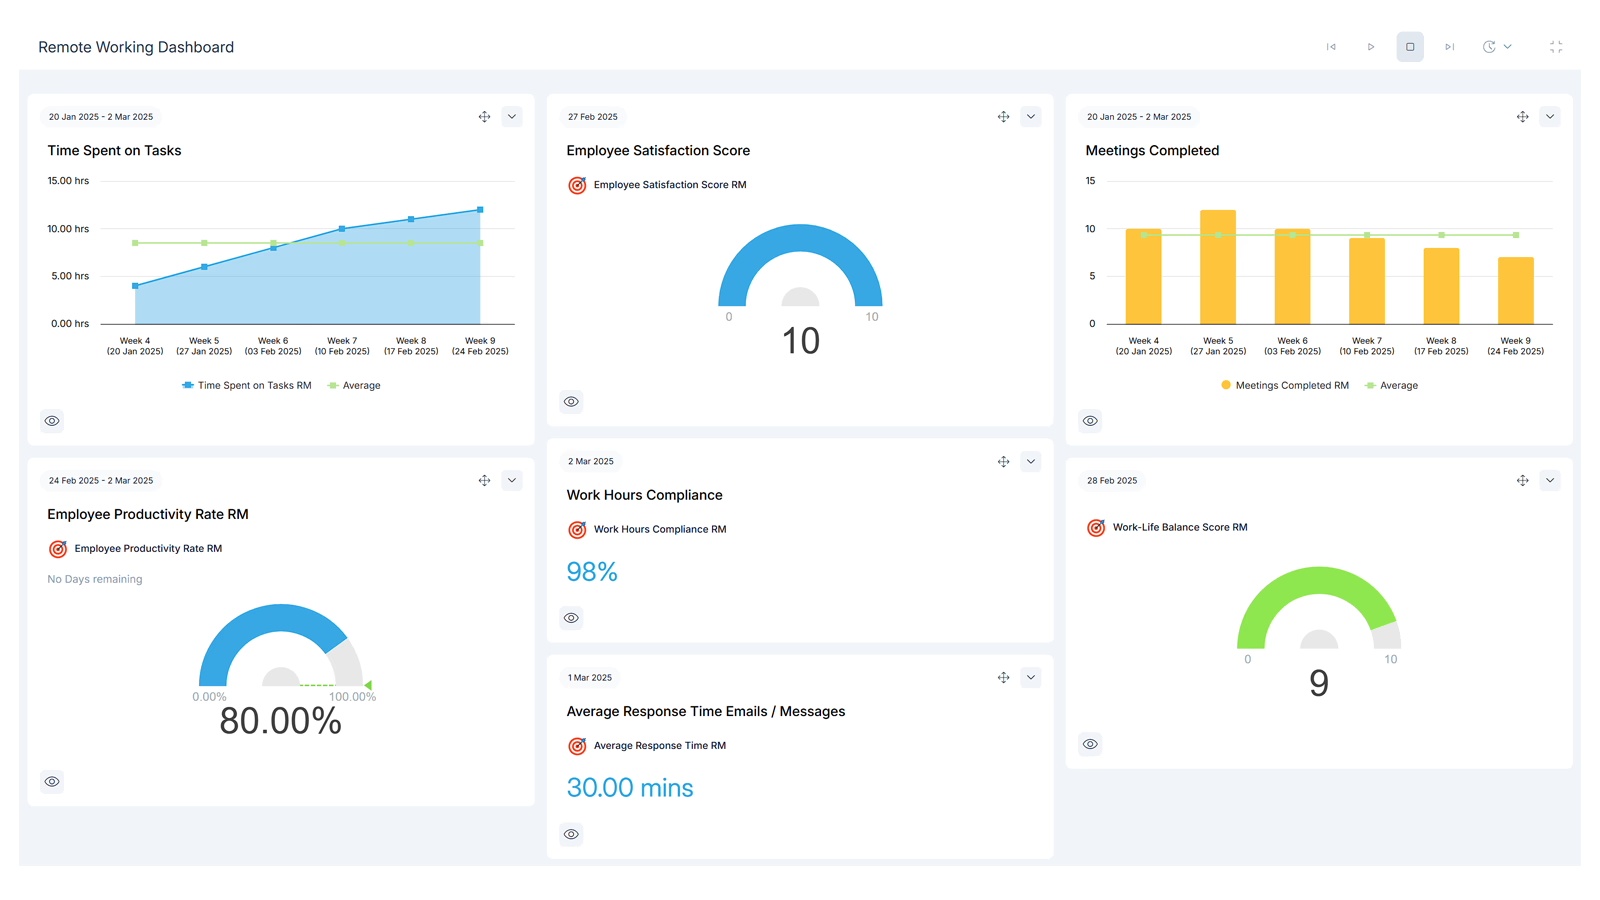Expand the Employee Productivity Rate RM widget menu

click(512, 480)
